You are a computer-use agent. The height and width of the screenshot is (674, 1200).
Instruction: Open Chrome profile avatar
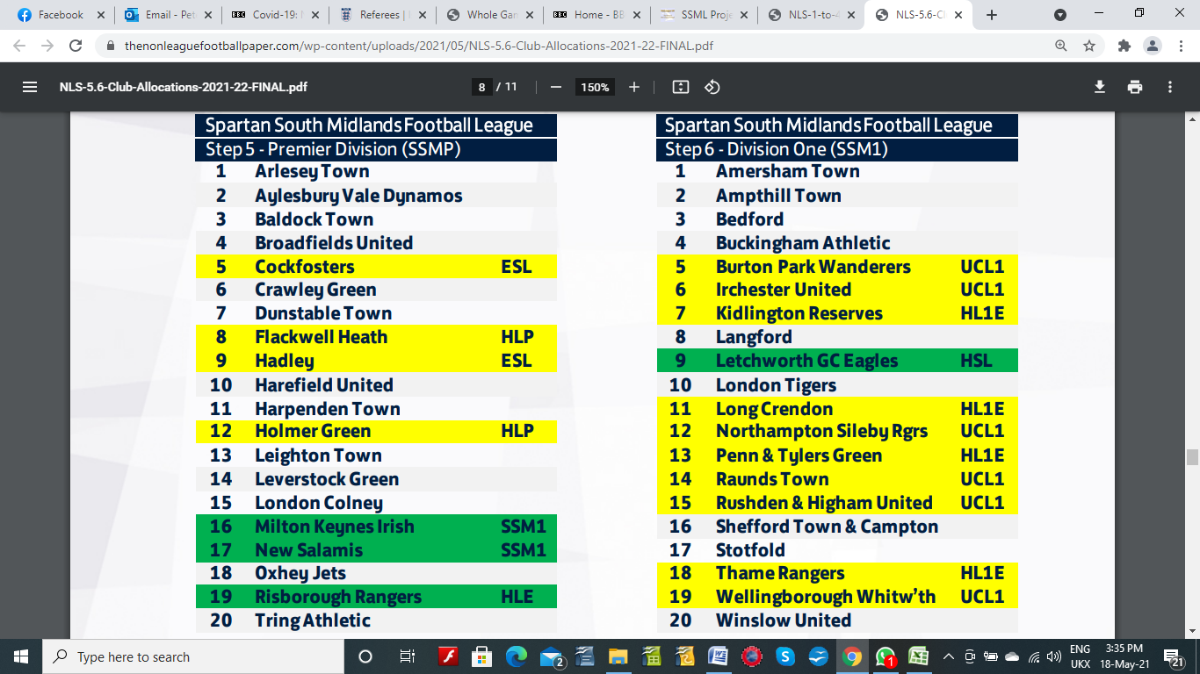pyautogui.click(x=1153, y=46)
